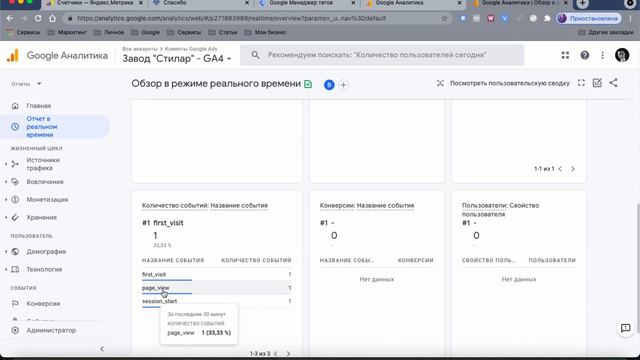
Task: Click Количество событий card title
Action: pos(175,206)
